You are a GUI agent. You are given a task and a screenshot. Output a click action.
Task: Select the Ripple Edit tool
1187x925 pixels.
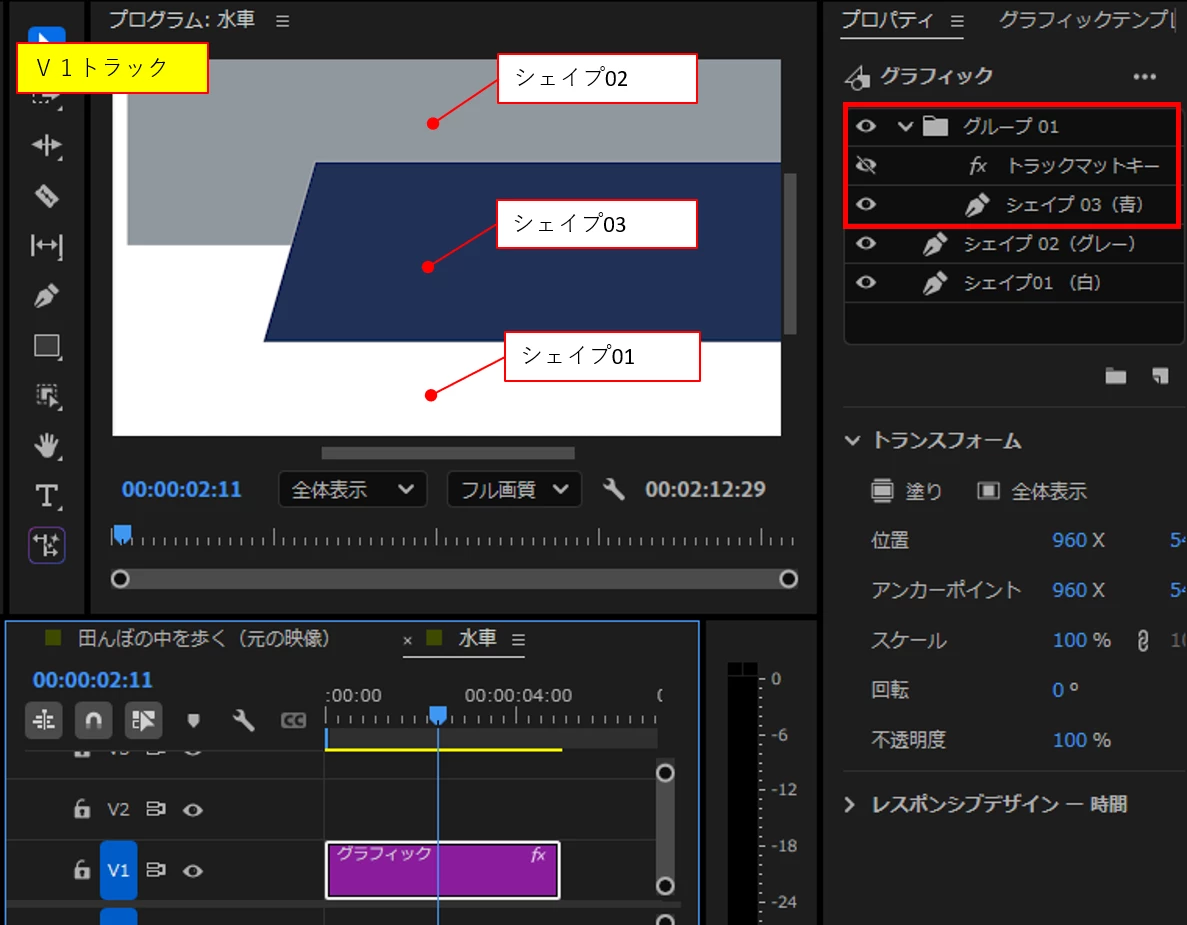[46, 145]
